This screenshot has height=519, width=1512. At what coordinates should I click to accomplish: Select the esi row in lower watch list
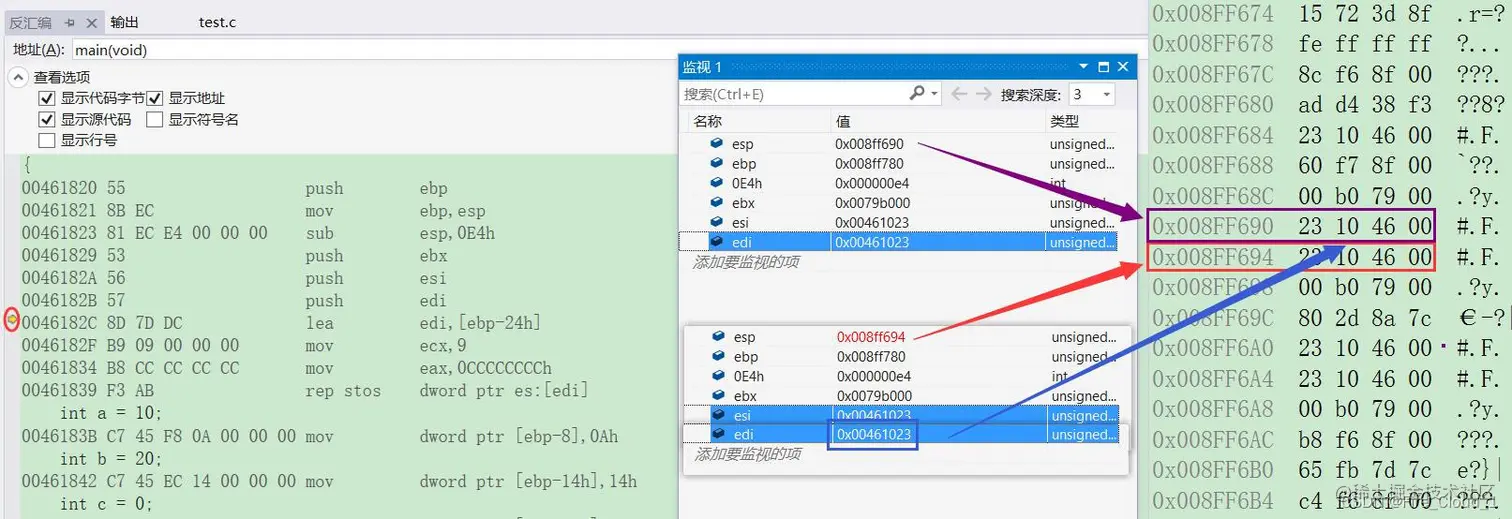pyautogui.click(x=900, y=415)
